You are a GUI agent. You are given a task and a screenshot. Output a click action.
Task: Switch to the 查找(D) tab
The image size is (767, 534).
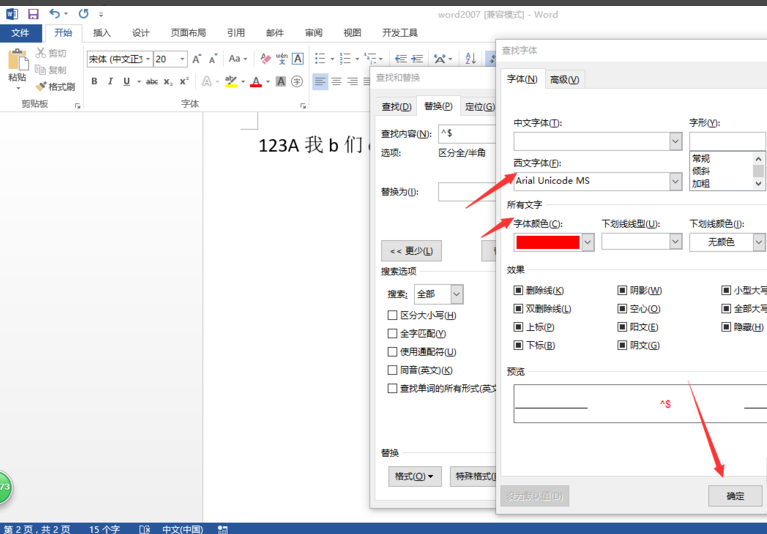point(397,107)
